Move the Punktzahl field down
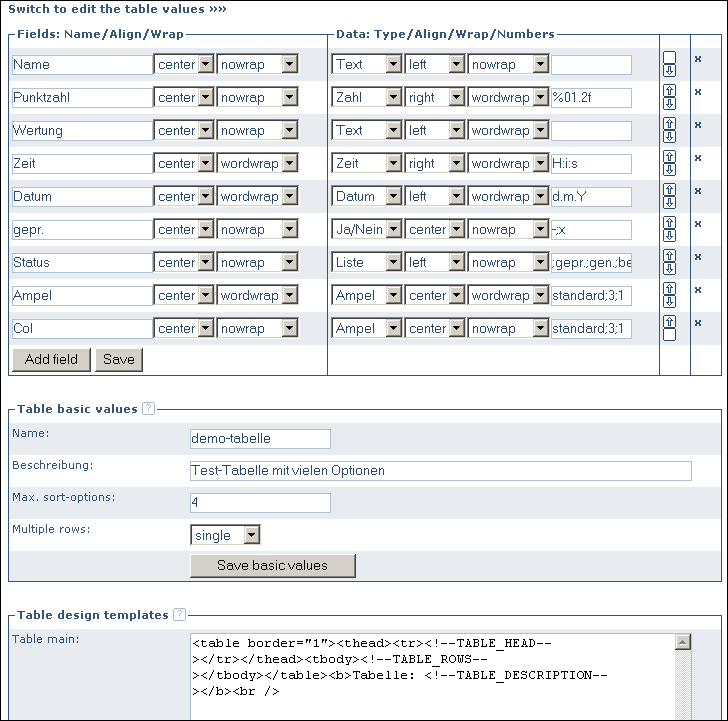This screenshot has height=721, width=728. click(x=669, y=104)
